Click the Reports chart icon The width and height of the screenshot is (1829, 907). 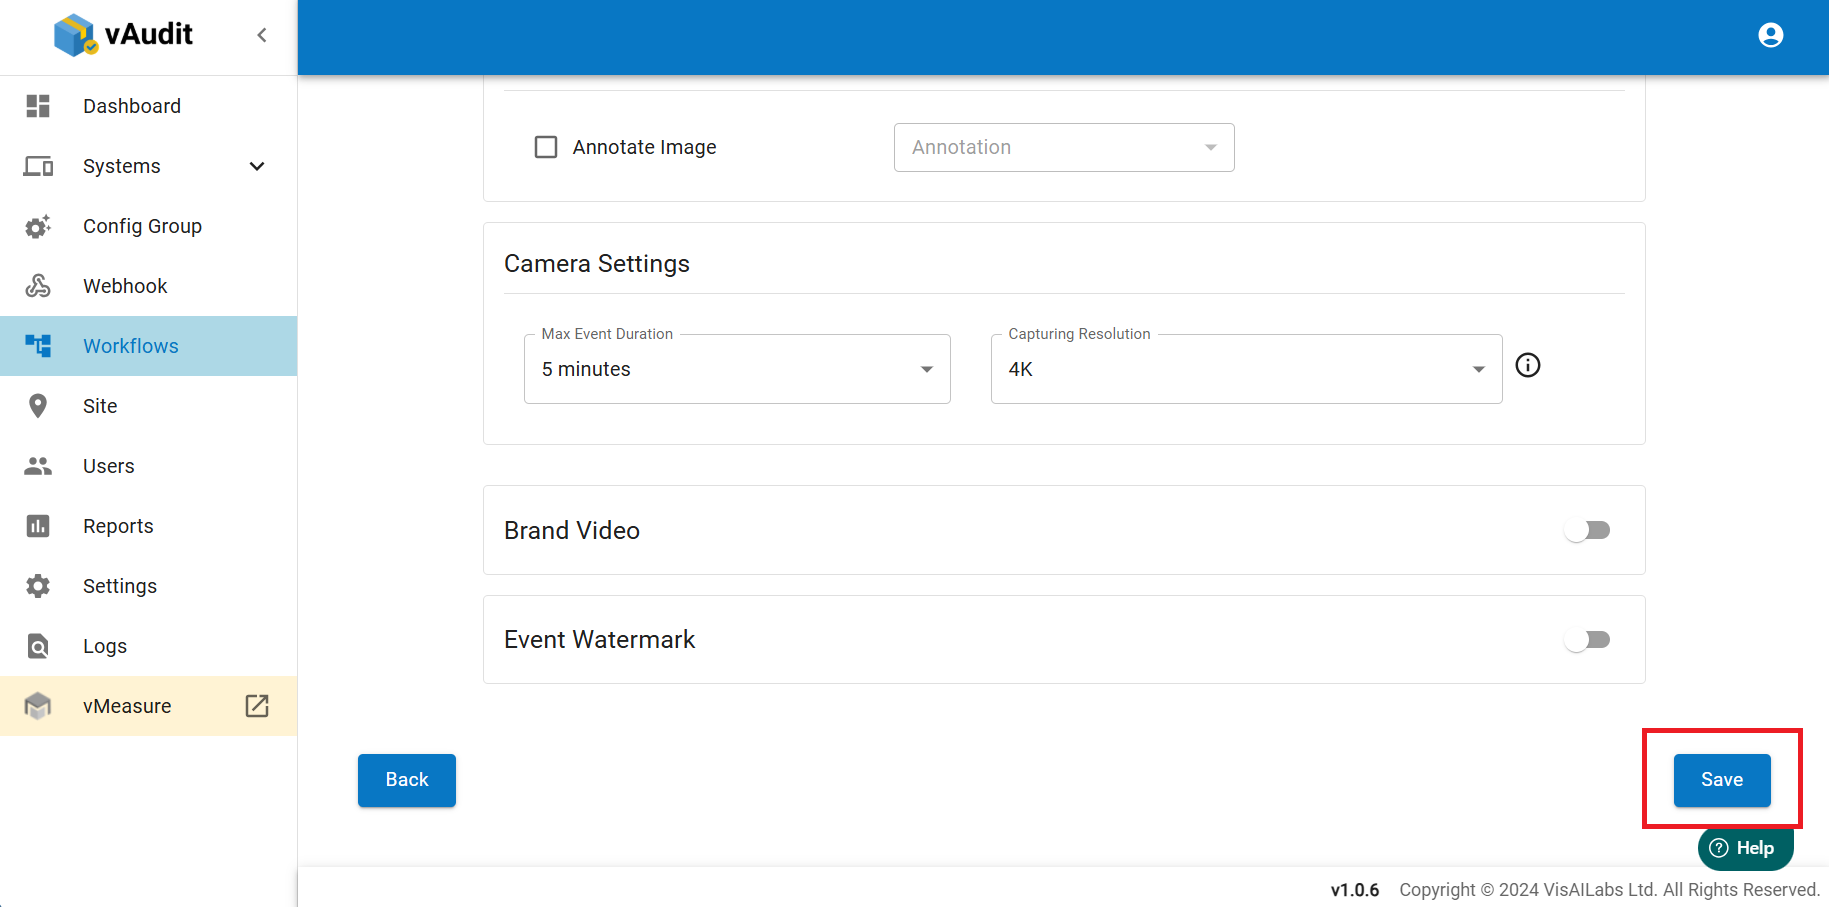[x=38, y=526]
